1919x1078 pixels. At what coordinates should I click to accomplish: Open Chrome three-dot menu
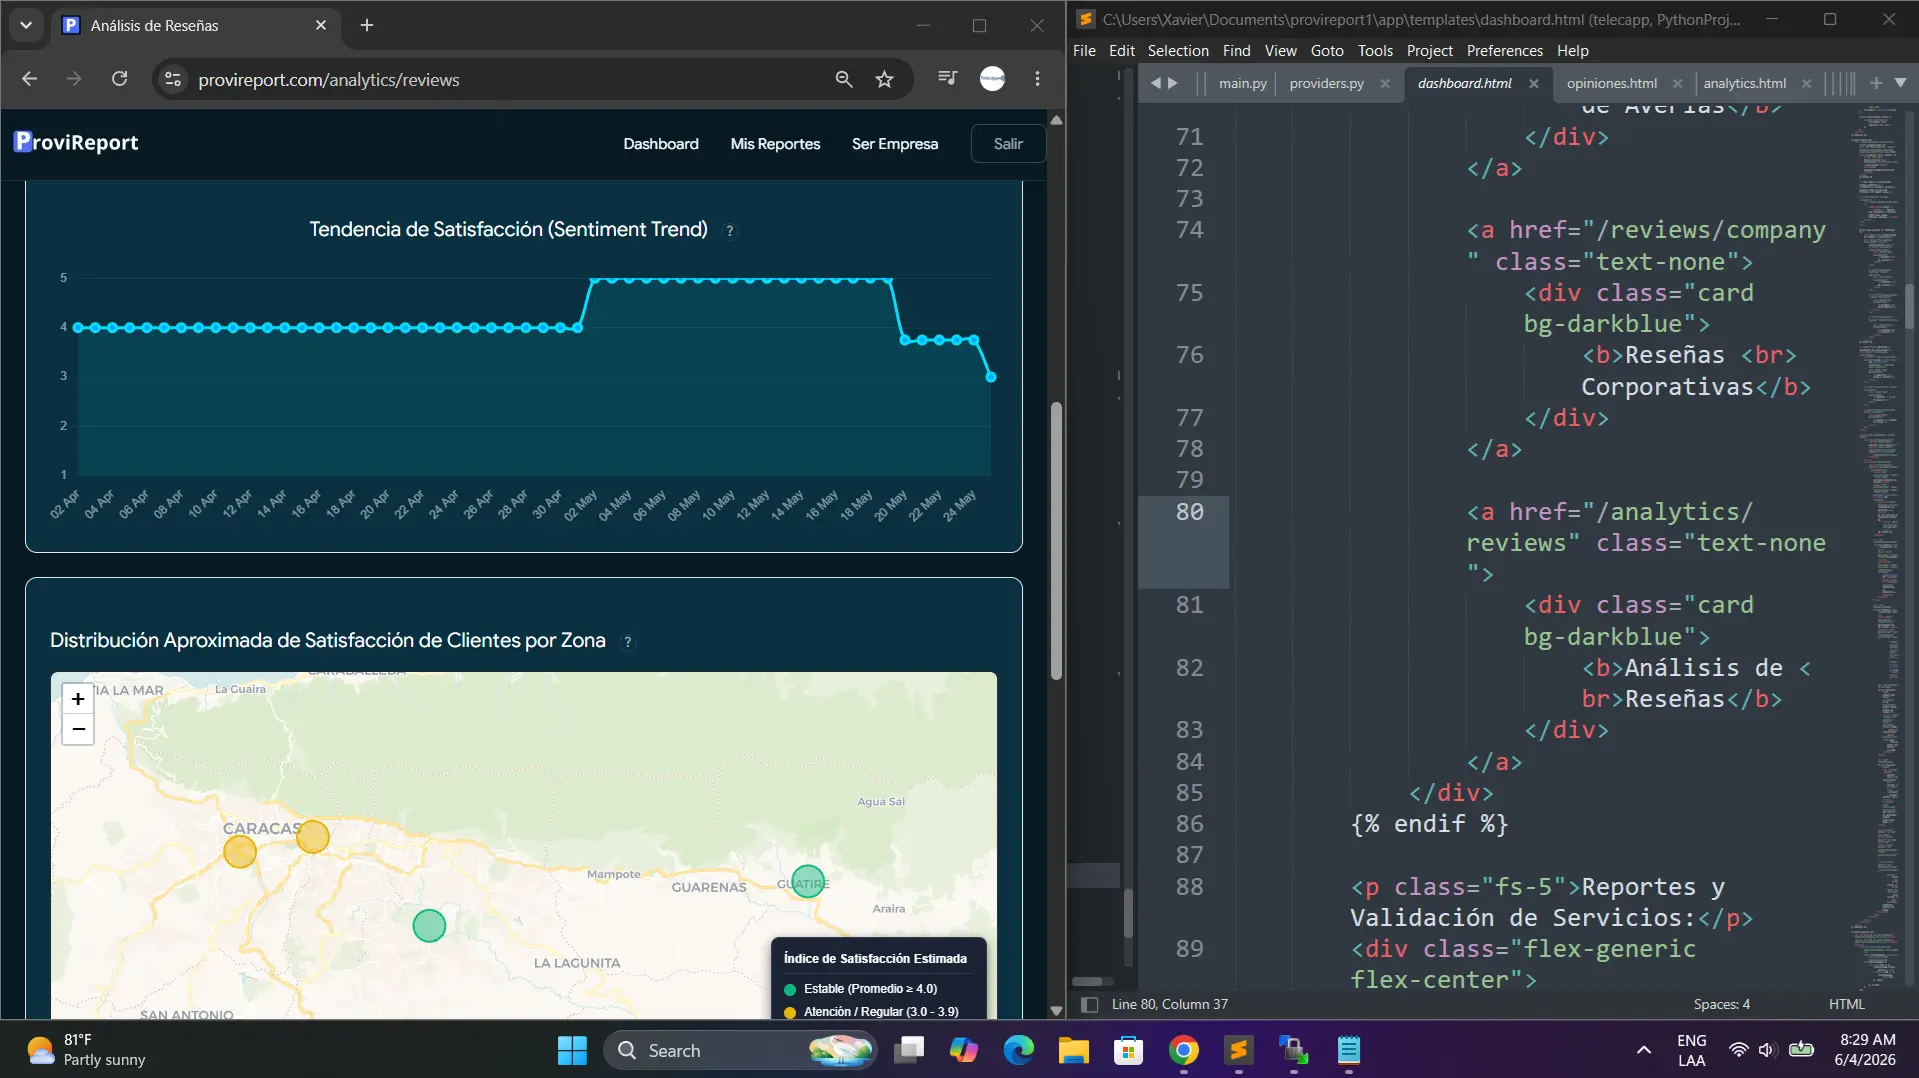click(1037, 79)
